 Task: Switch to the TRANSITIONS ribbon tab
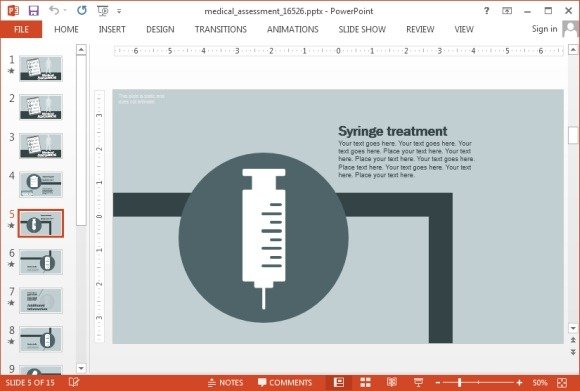coord(221,29)
